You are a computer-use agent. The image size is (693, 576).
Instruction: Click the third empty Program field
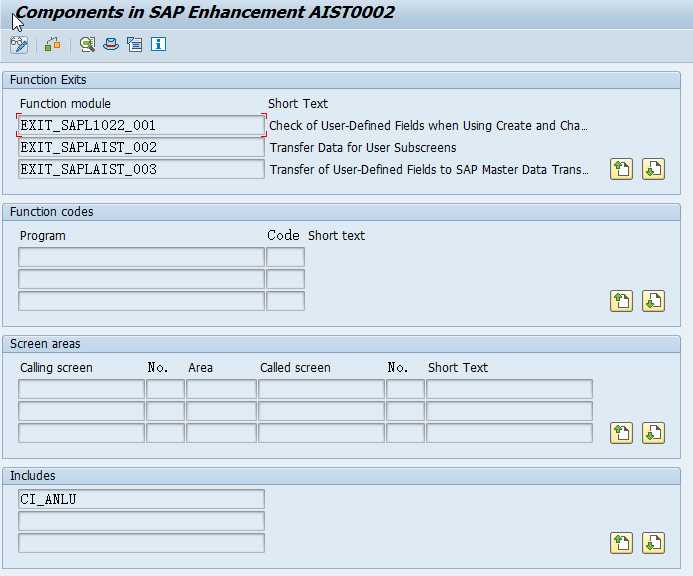(x=141, y=301)
